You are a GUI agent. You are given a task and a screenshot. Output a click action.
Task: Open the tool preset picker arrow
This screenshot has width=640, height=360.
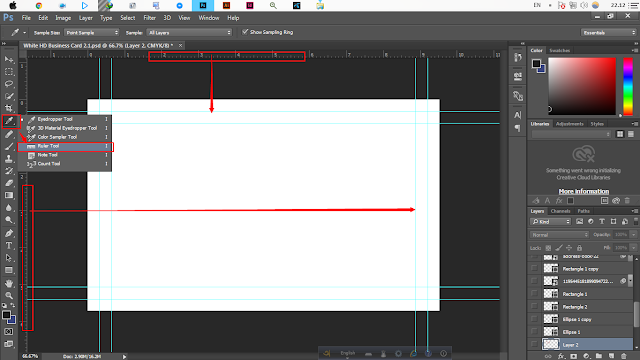point(24,32)
